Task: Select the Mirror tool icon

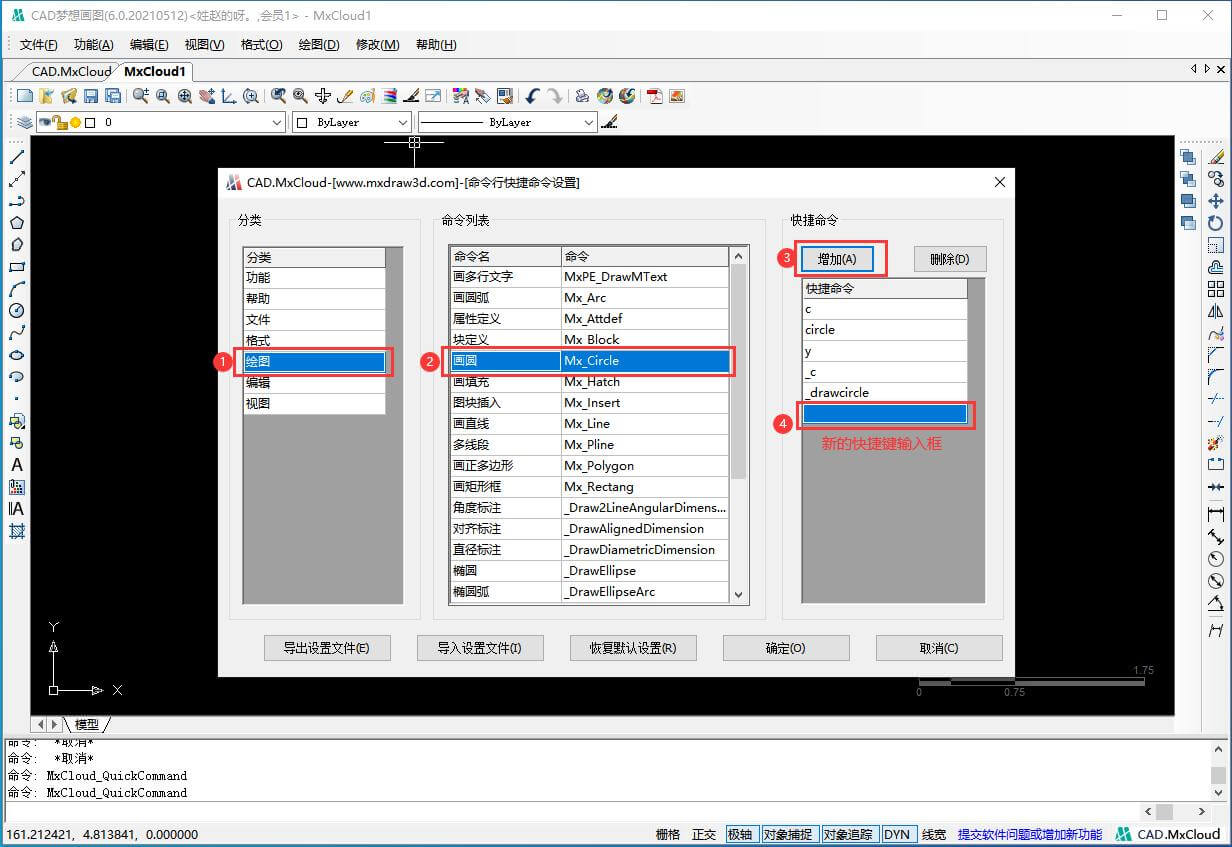Action: (1216, 311)
